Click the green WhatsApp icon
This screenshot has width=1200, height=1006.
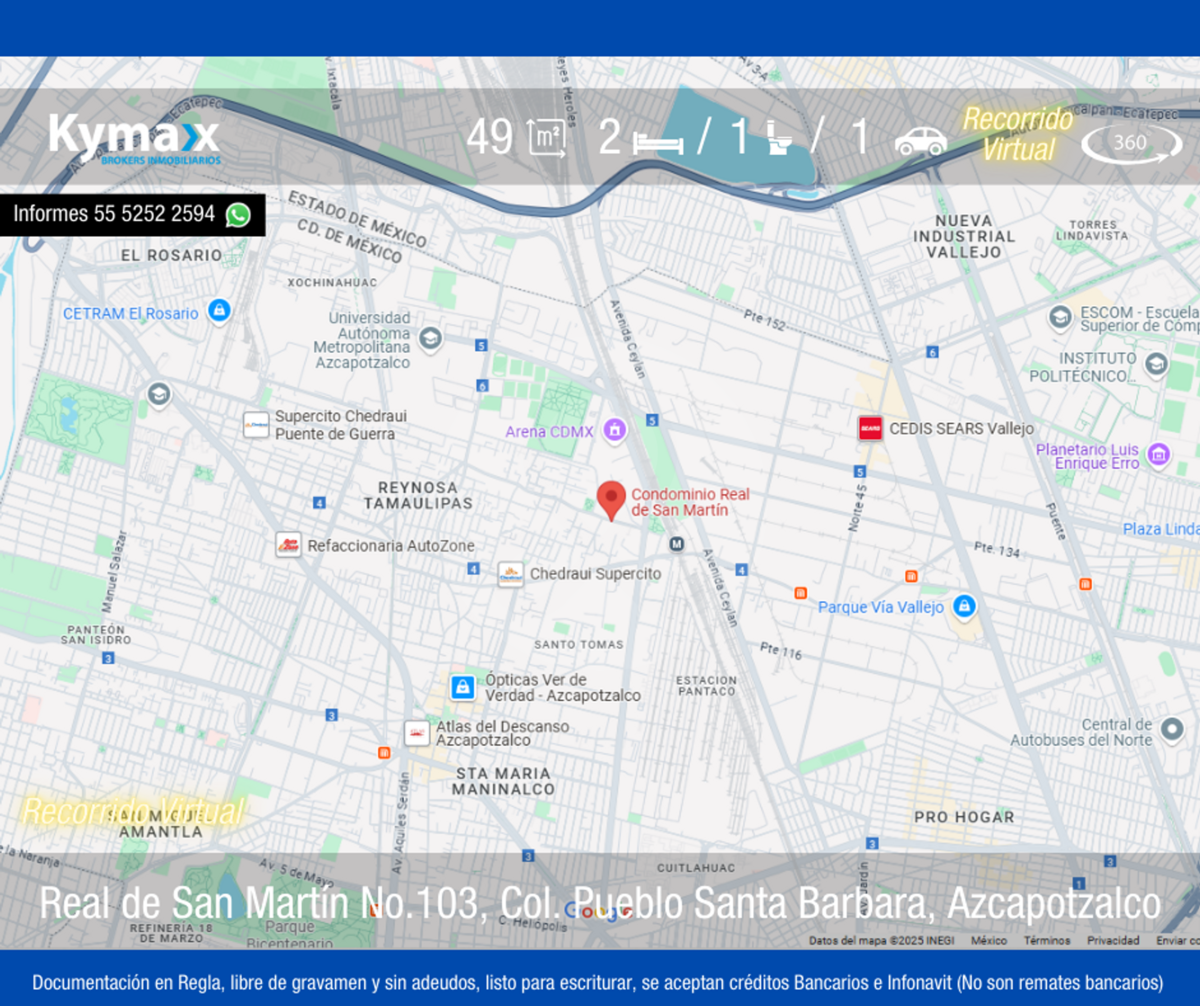238,214
